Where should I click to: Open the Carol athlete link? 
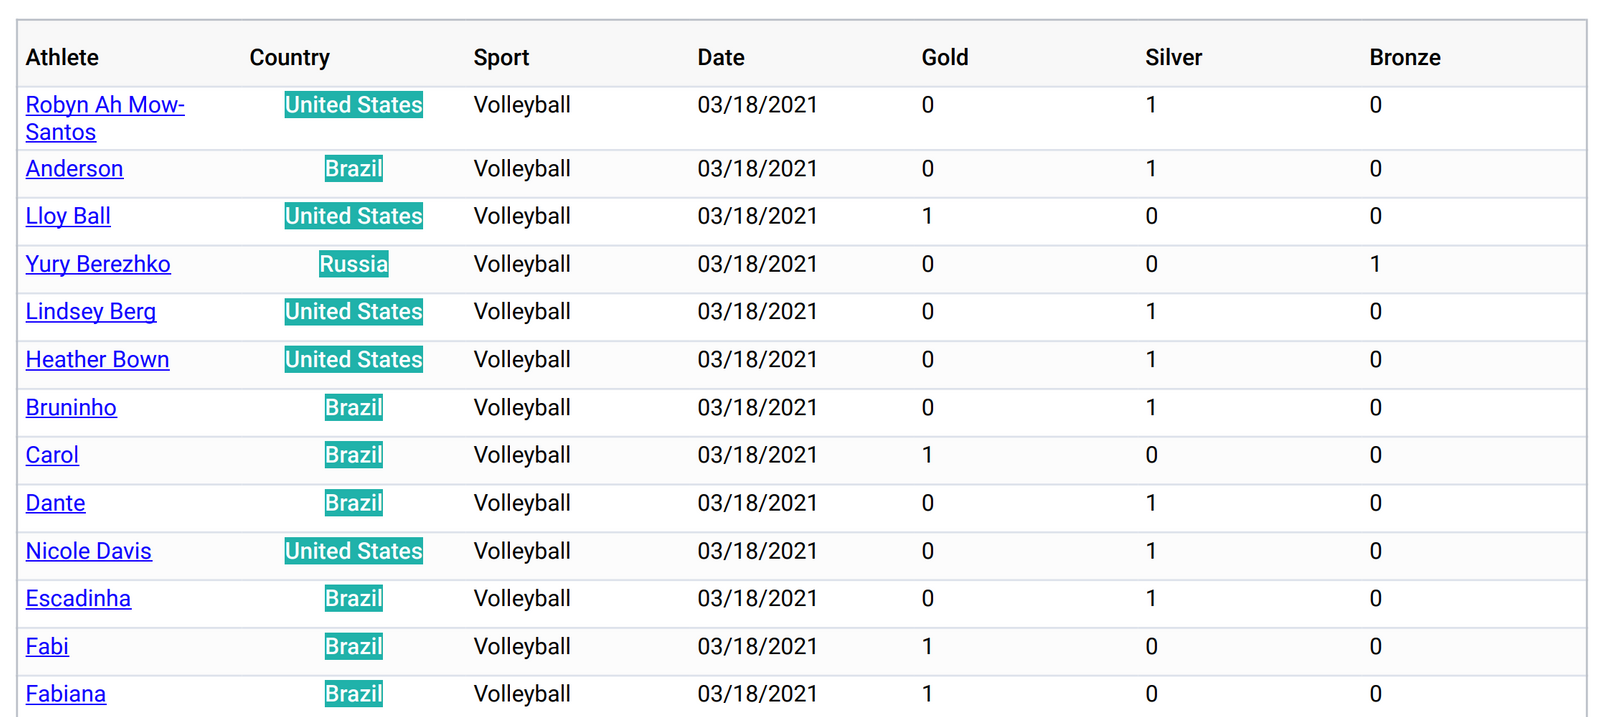pos(52,456)
